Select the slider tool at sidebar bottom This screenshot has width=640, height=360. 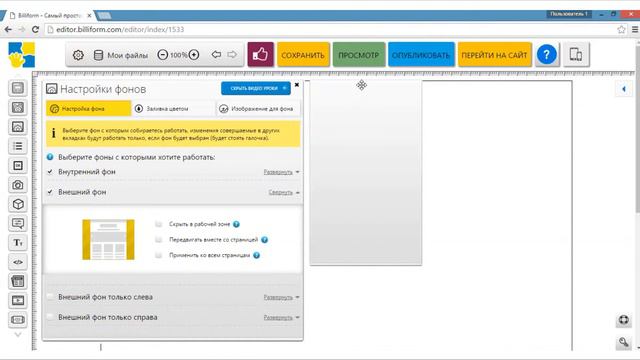click(x=18, y=320)
